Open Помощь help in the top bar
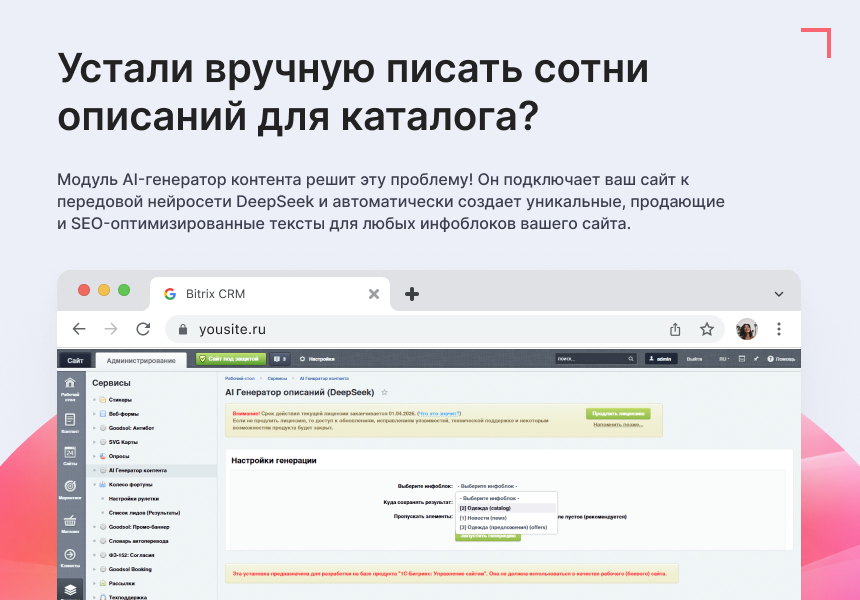 (x=781, y=359)
